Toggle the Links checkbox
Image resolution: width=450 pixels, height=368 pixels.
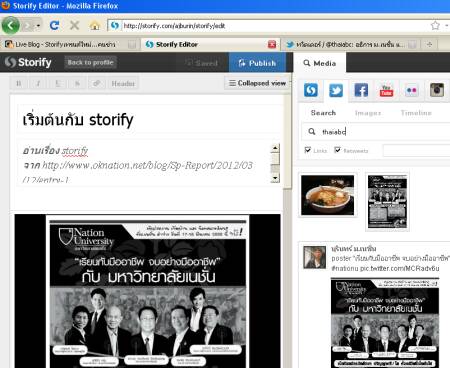(308, 150)
